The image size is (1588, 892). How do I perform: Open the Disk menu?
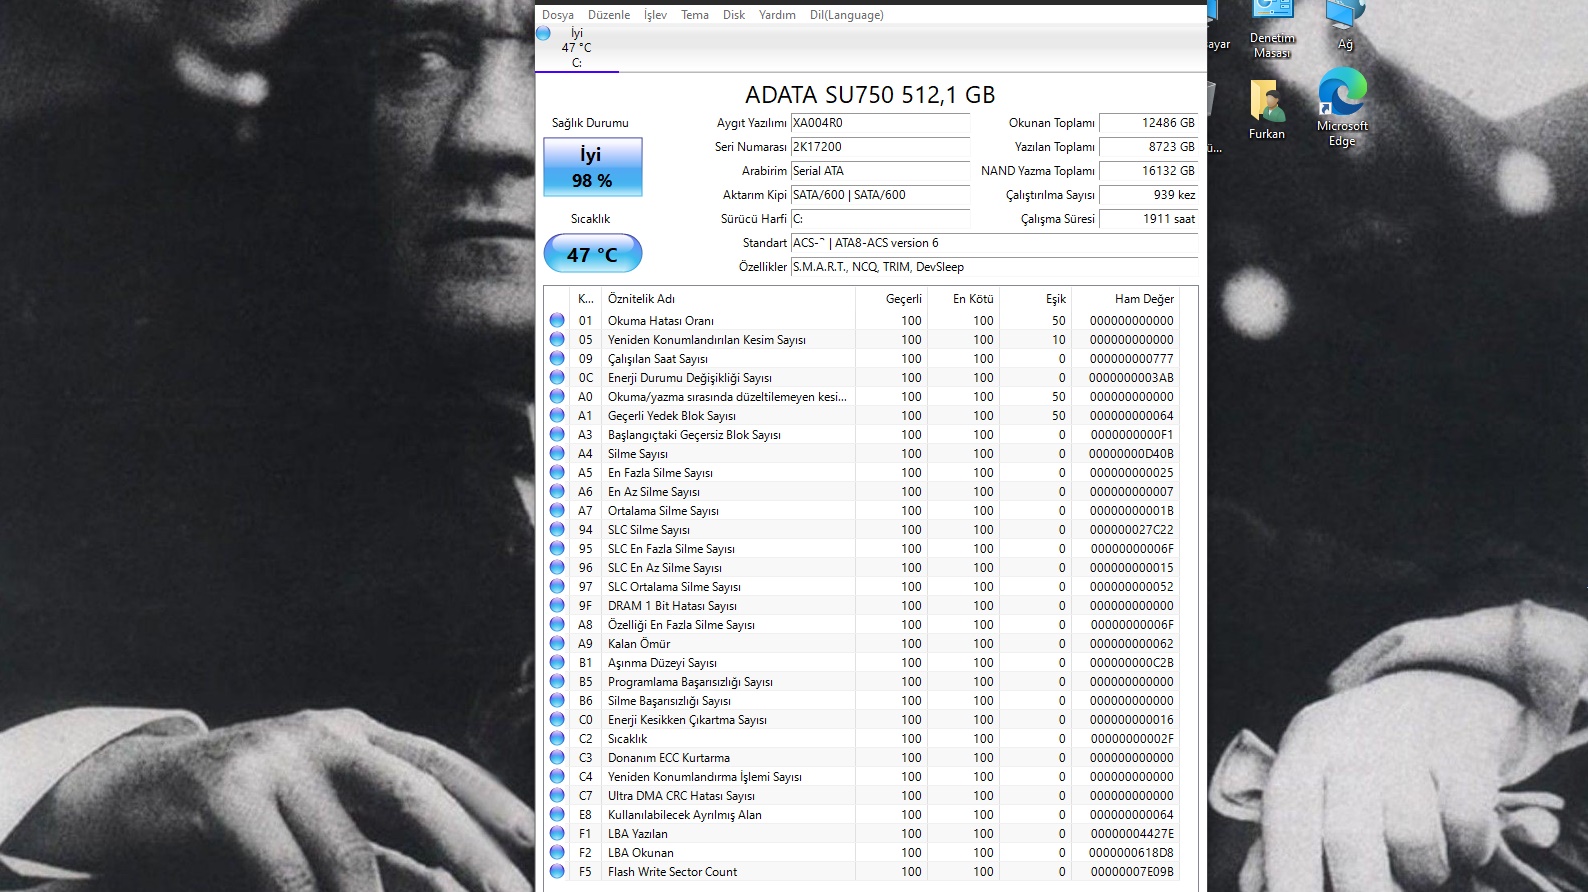[x=734, y=15]
